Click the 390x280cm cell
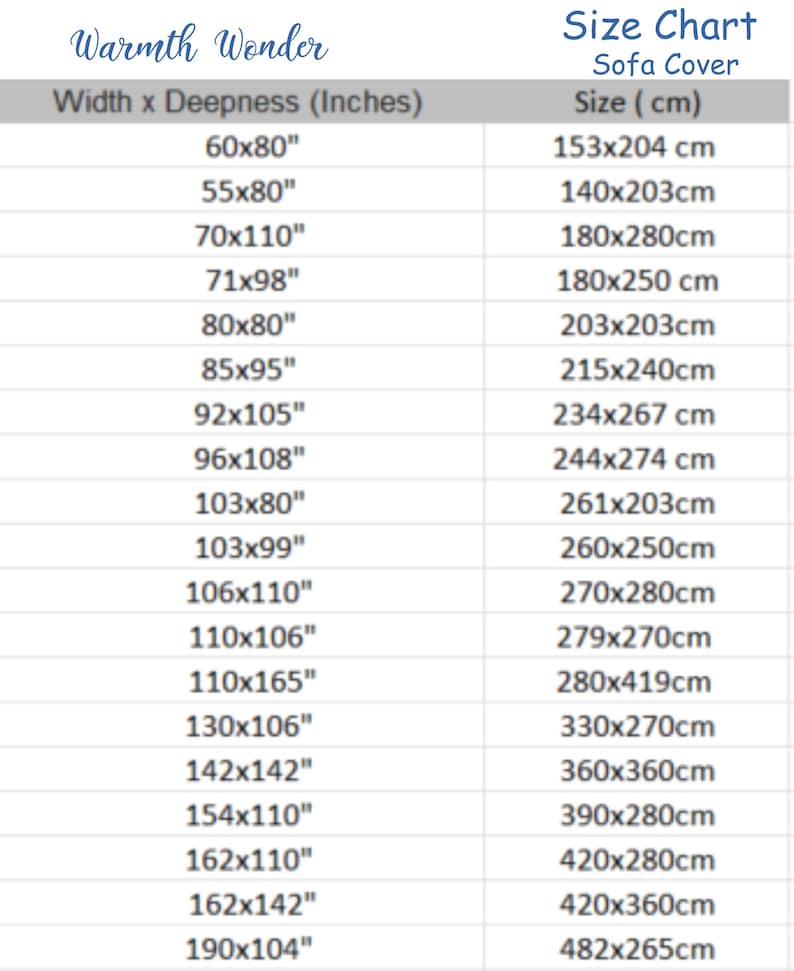 click(637, 815)
